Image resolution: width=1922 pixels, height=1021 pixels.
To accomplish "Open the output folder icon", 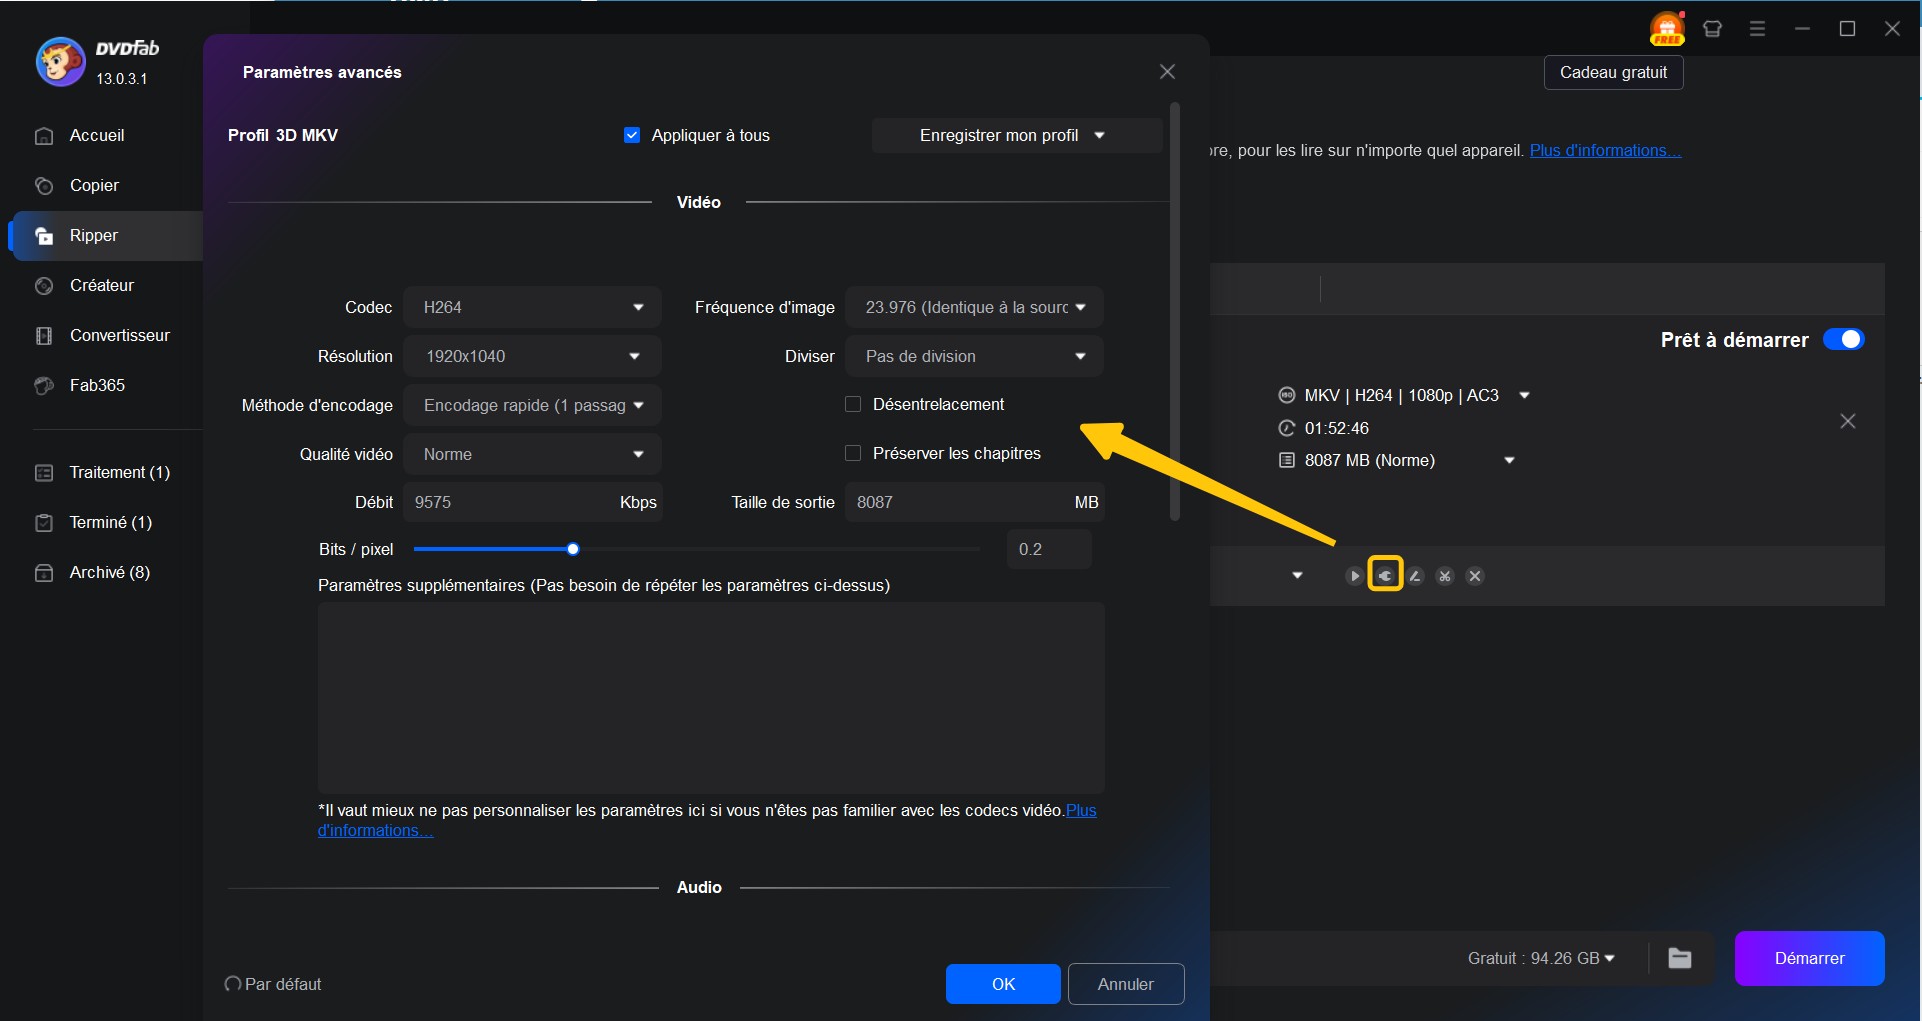I will tap(1680, 958).
